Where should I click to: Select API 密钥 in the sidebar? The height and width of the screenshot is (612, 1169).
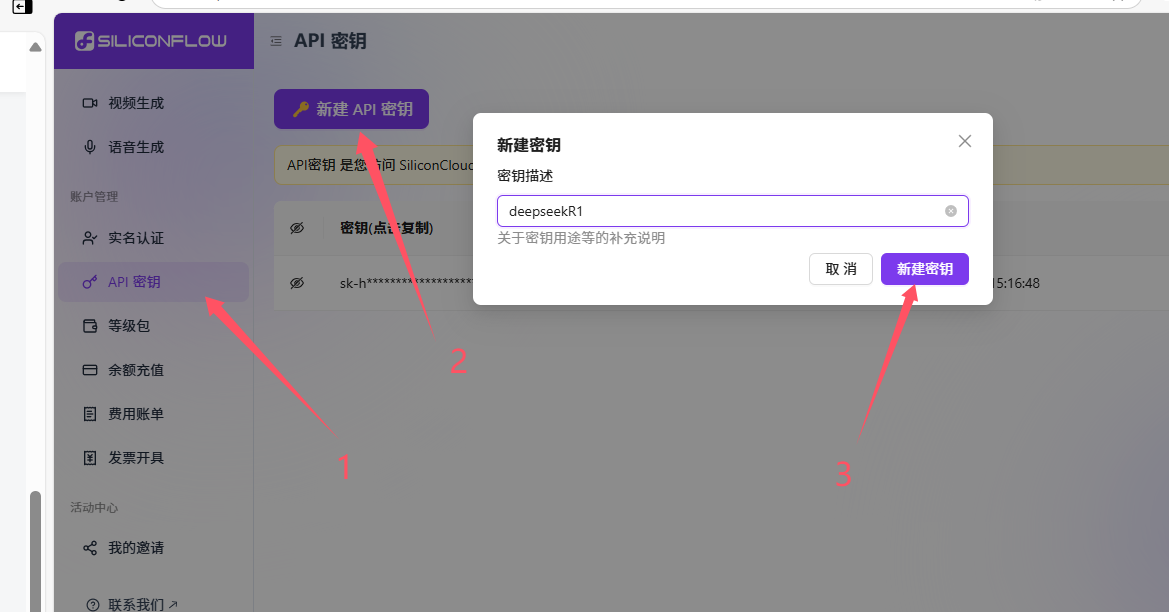(154, 282)
